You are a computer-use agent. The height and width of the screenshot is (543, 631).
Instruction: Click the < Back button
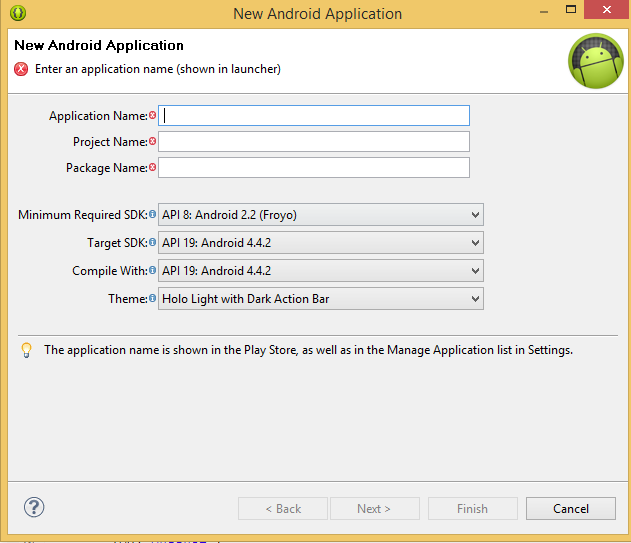[283, 509]
